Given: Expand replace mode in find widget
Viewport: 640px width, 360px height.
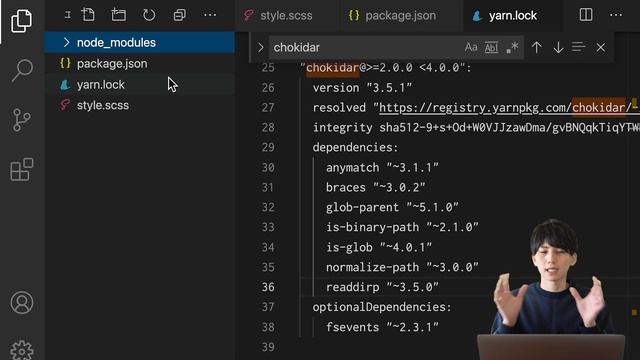Looking at the screenshot, I should [x=260, y=47].
